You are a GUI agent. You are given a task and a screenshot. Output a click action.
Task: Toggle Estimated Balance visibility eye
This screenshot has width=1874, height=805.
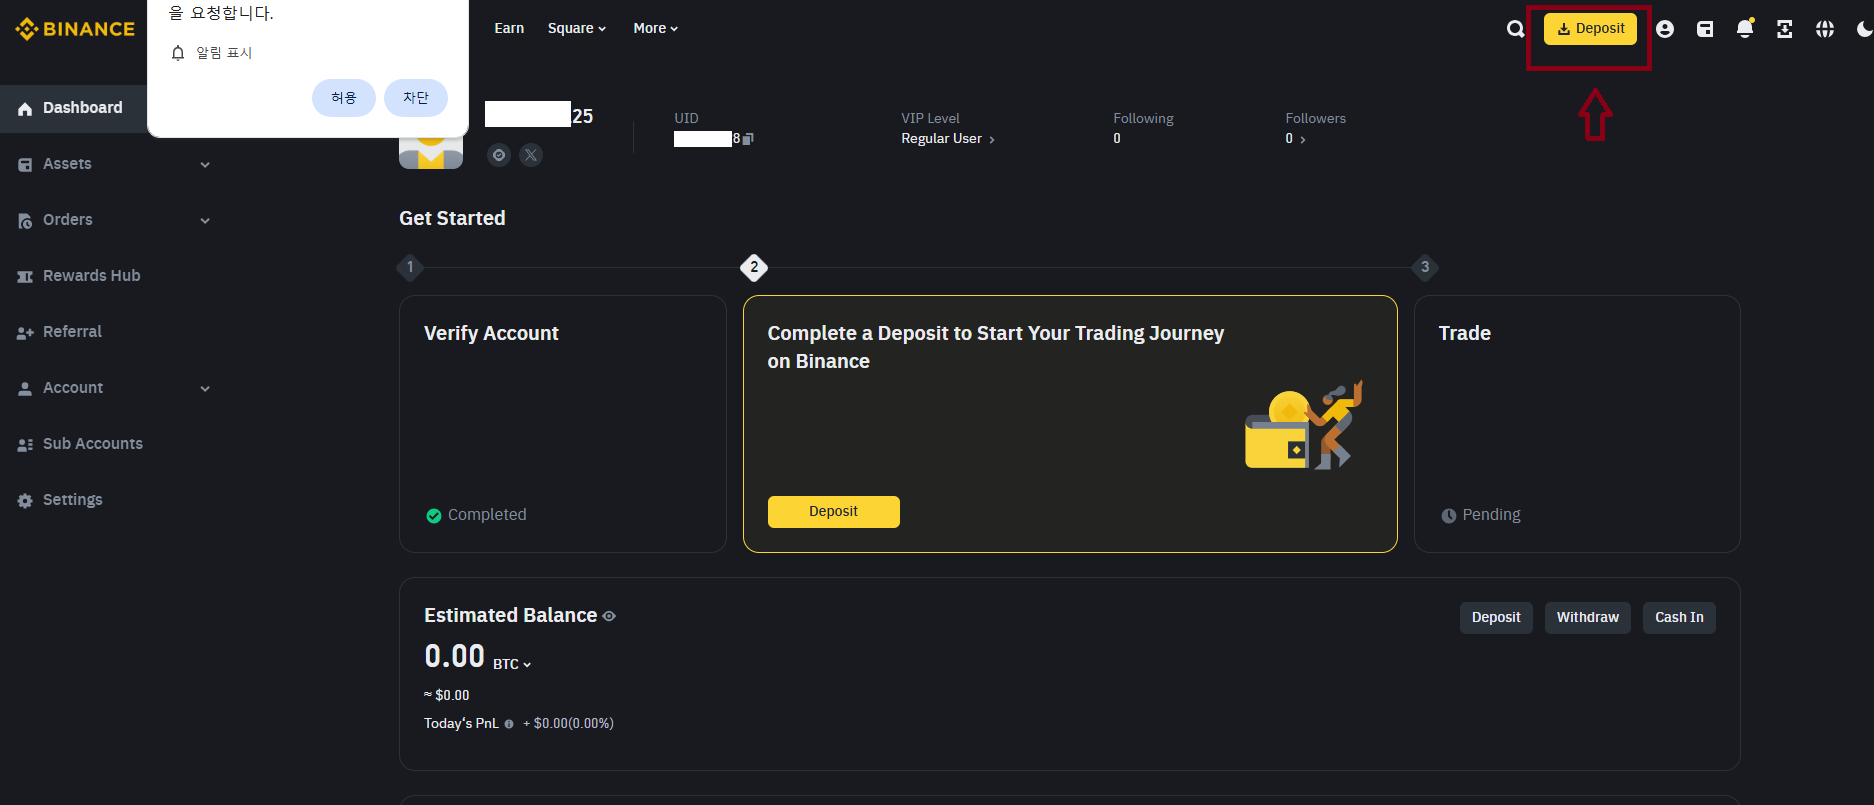point(609,616)
